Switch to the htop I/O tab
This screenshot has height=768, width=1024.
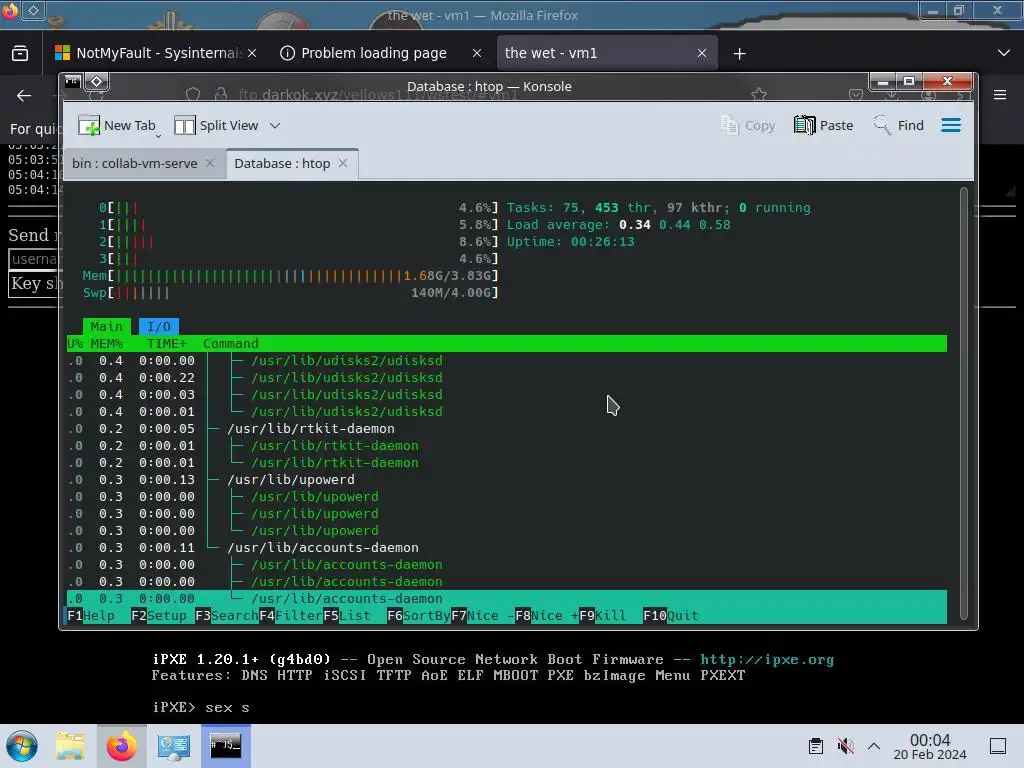[159, 327]
